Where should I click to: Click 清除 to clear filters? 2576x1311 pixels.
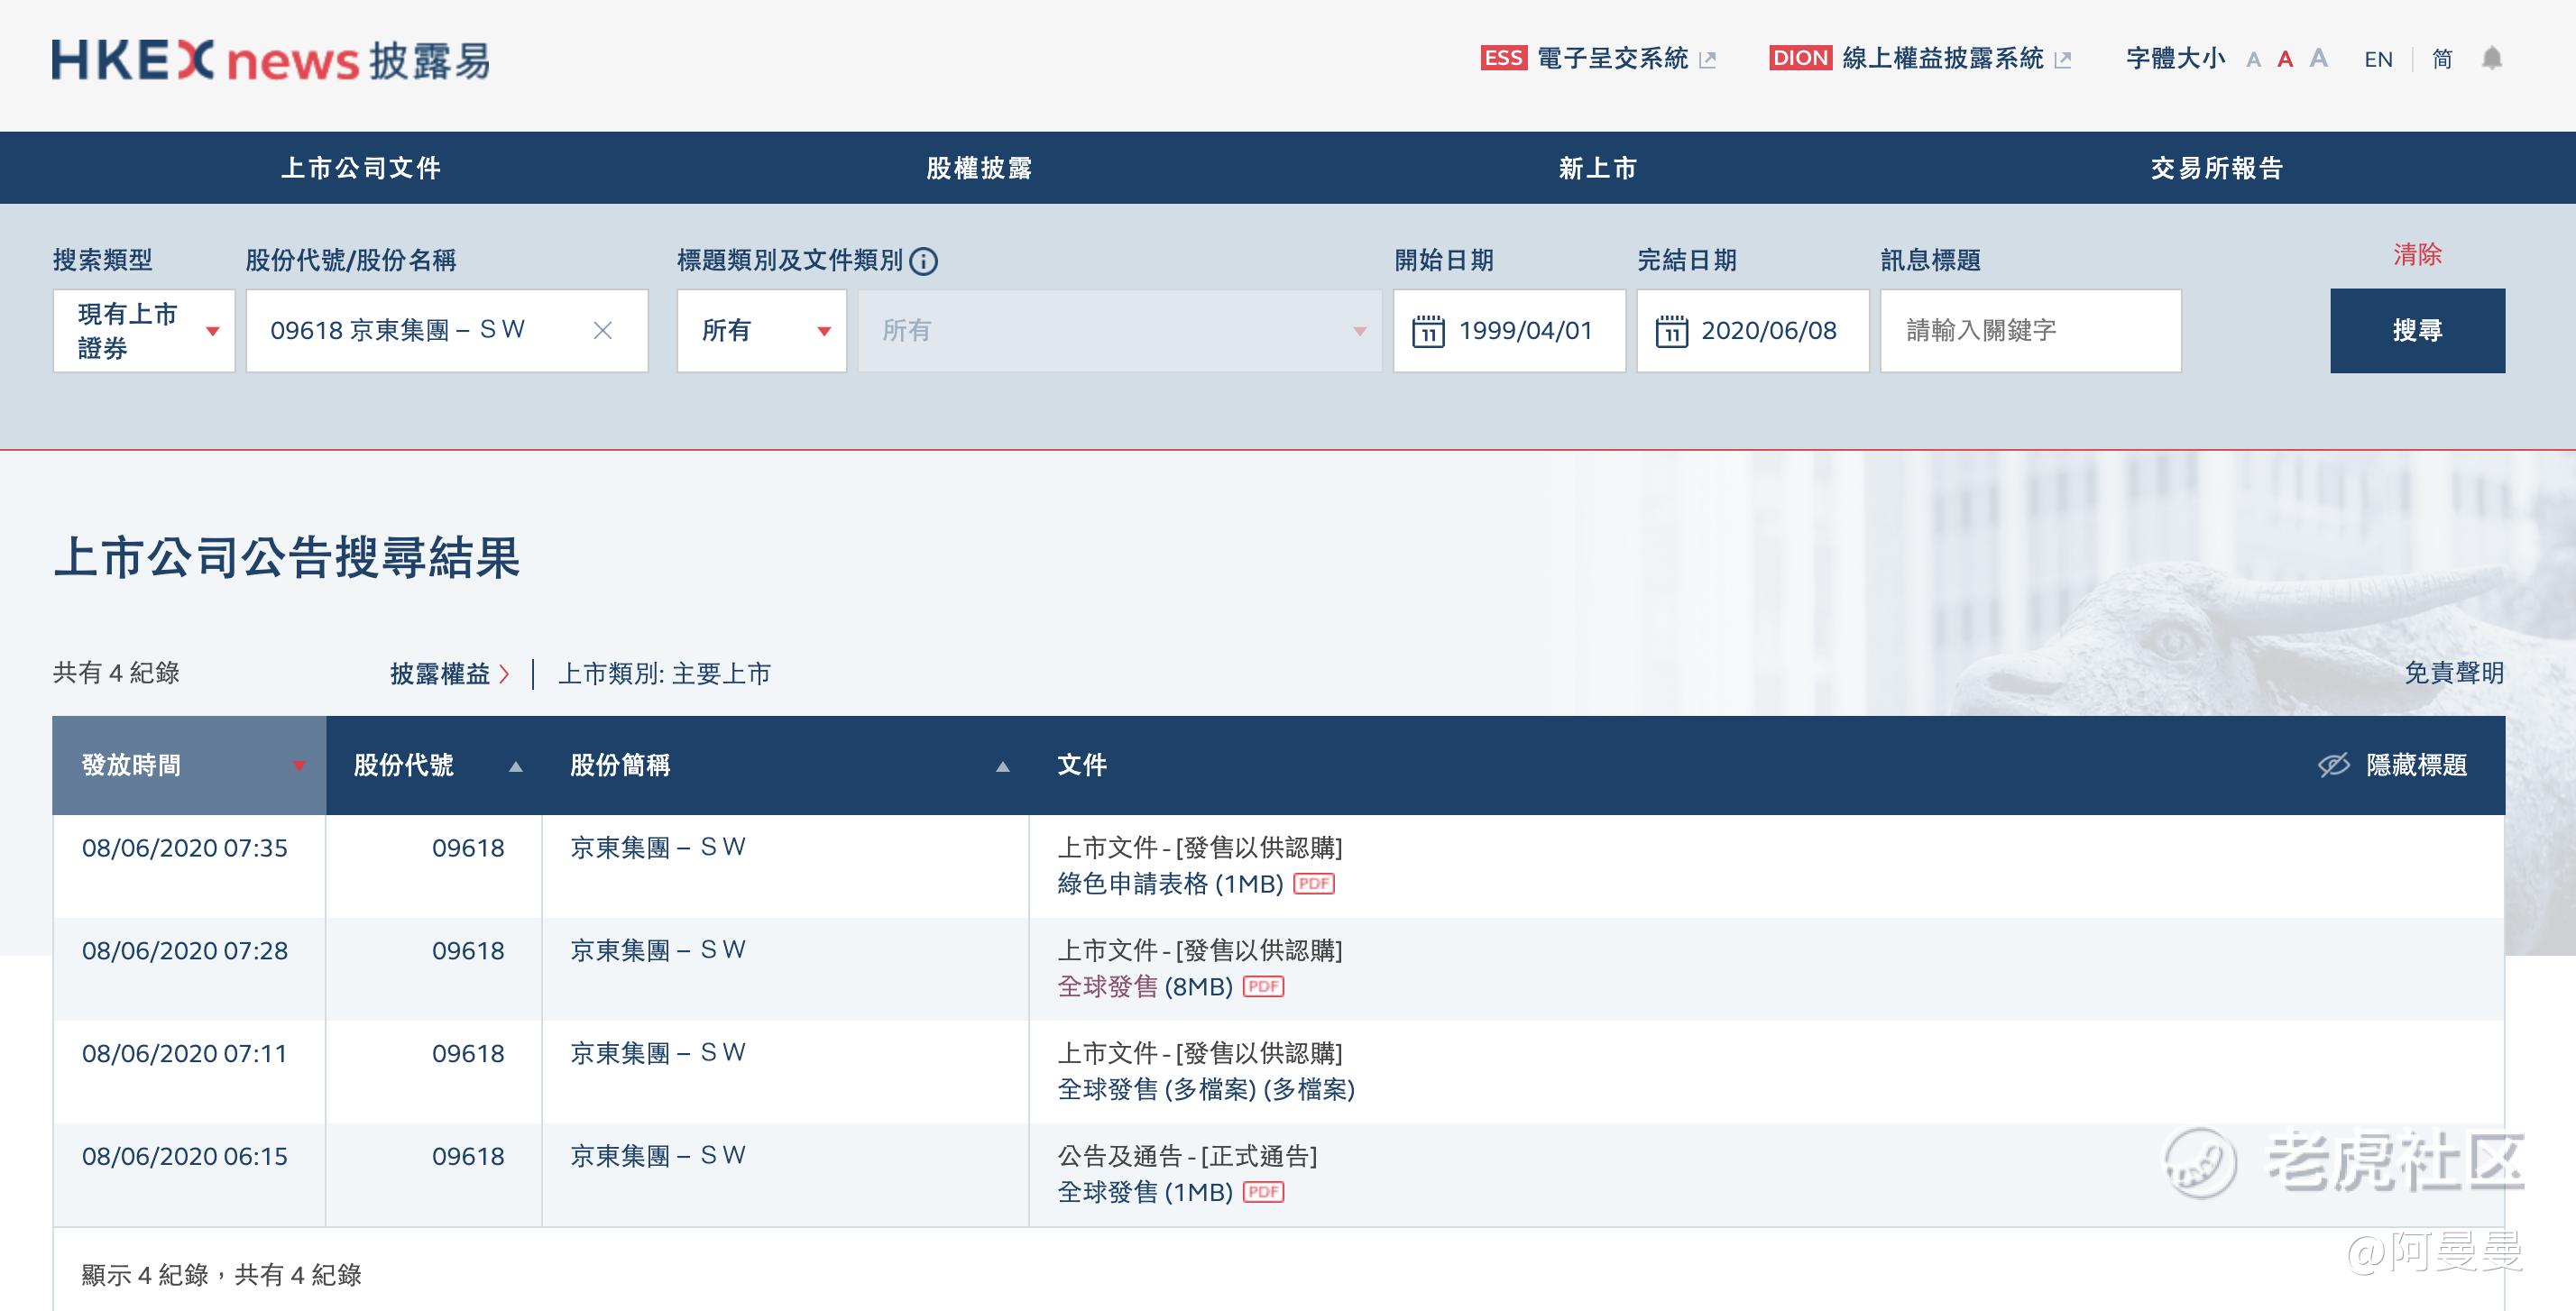2417,255
